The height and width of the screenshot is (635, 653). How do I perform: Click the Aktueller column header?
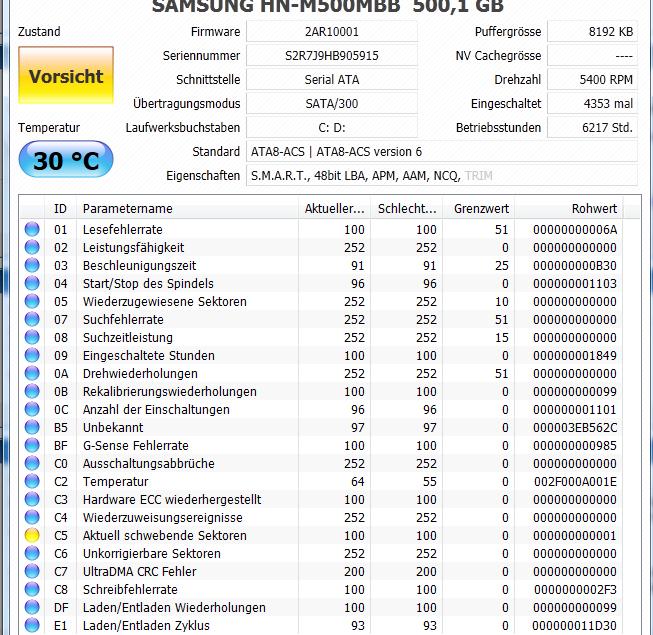(334, 208)
